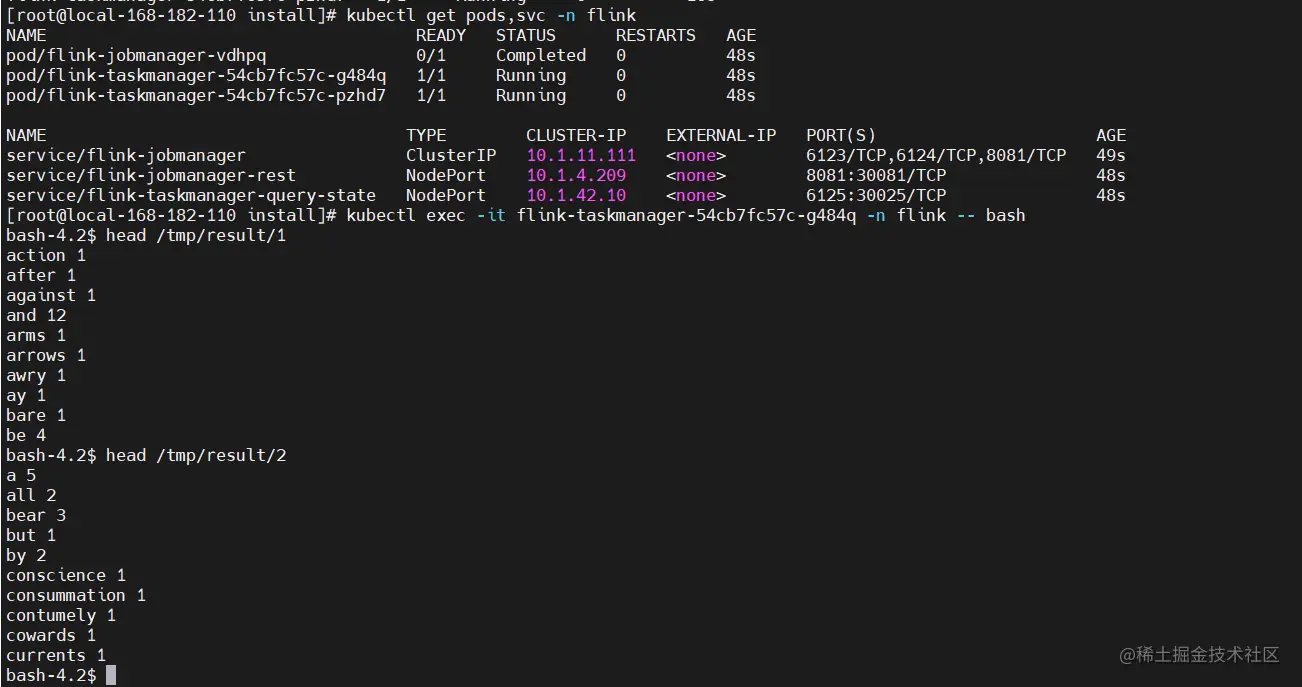Click the READY column header

[x=441, y=35]
